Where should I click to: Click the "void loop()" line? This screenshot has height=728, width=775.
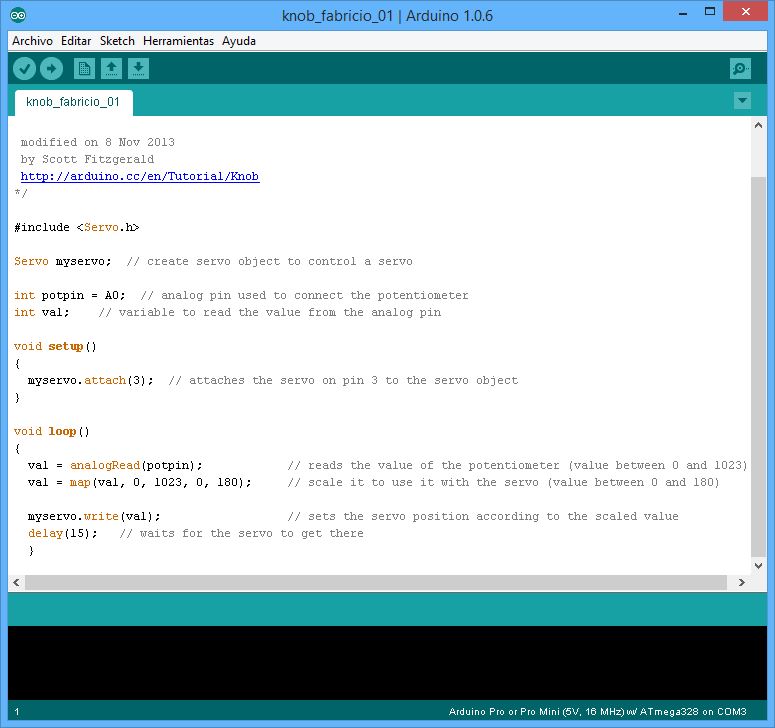pyautogui.click(x=52, y=431)
